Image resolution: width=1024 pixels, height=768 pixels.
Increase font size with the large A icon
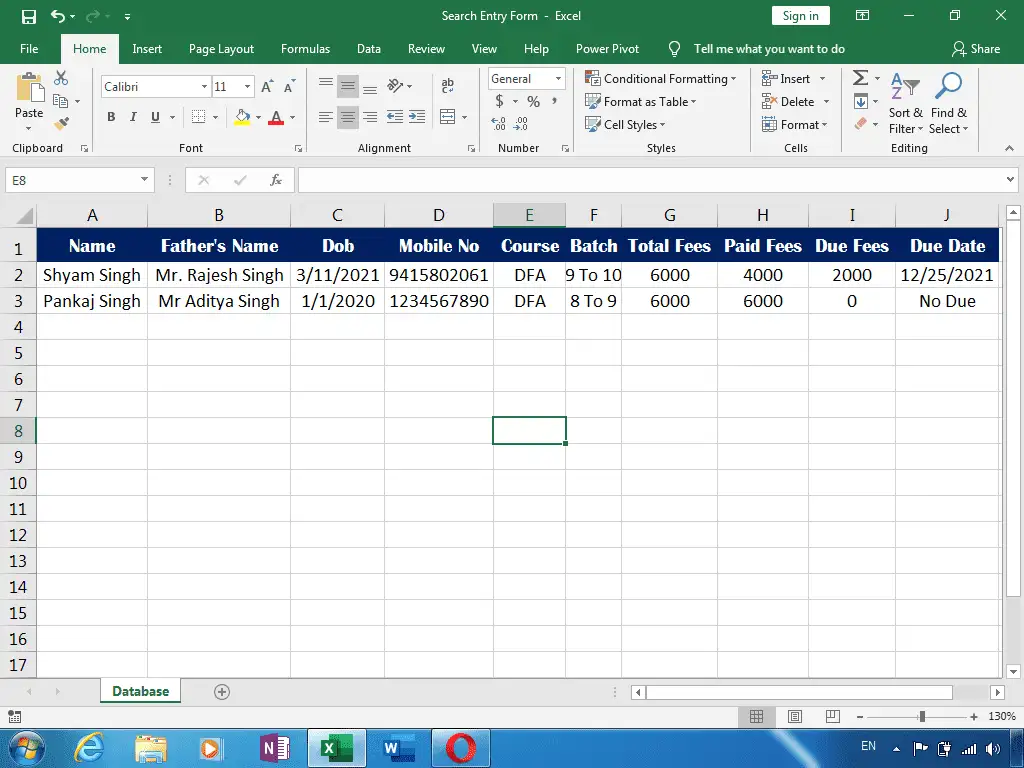click(x=267, y=86)
